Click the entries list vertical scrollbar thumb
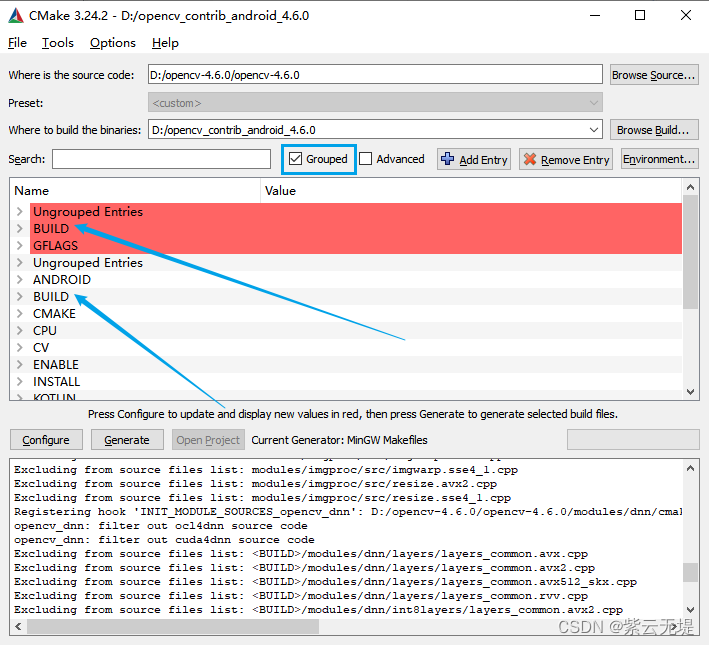709x645 pixels. (690, 252)
